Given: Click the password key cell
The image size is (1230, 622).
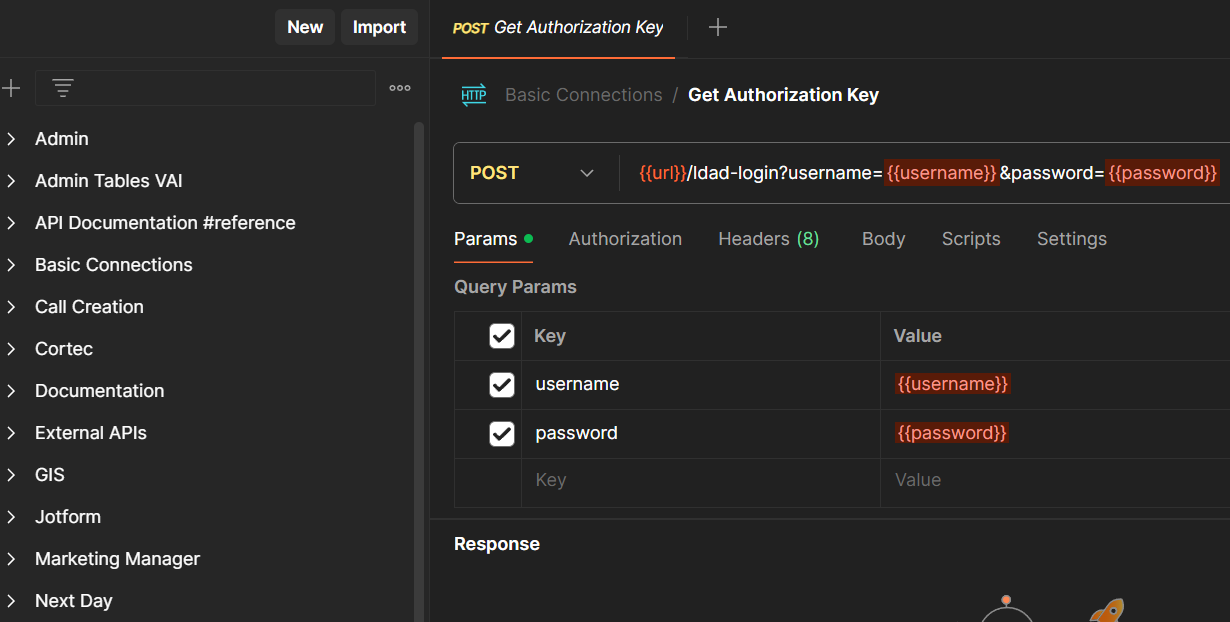Looking at the screenshot, I should click(700, 434).
